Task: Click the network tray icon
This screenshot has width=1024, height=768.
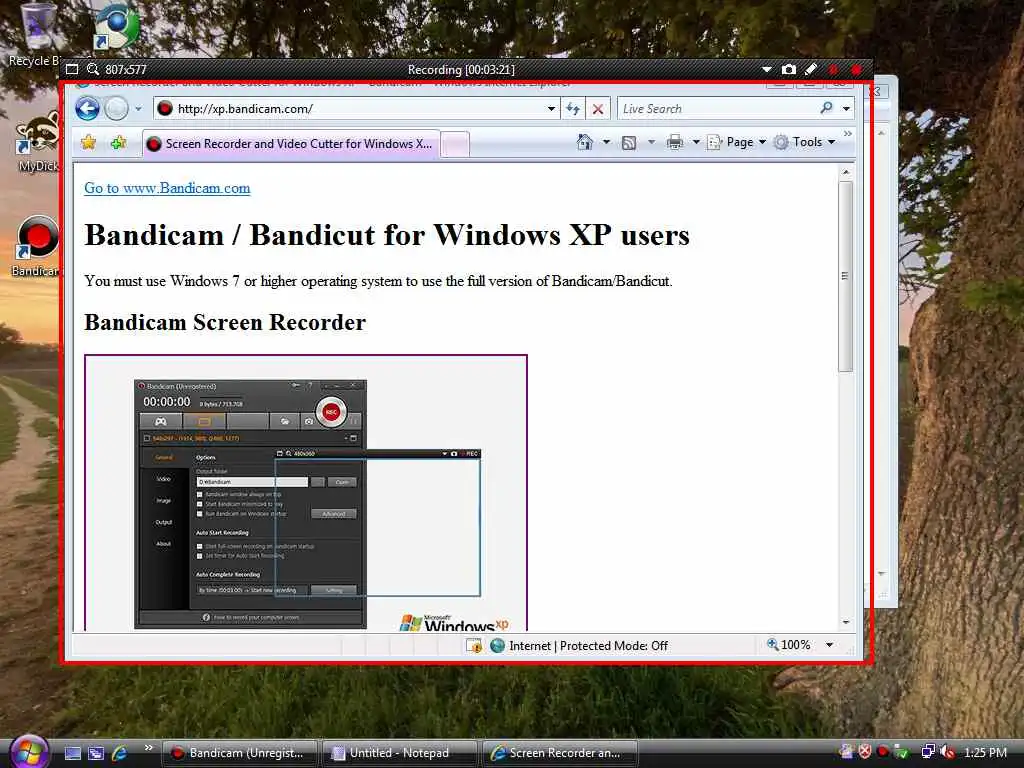Action: (x=927, y=752)
